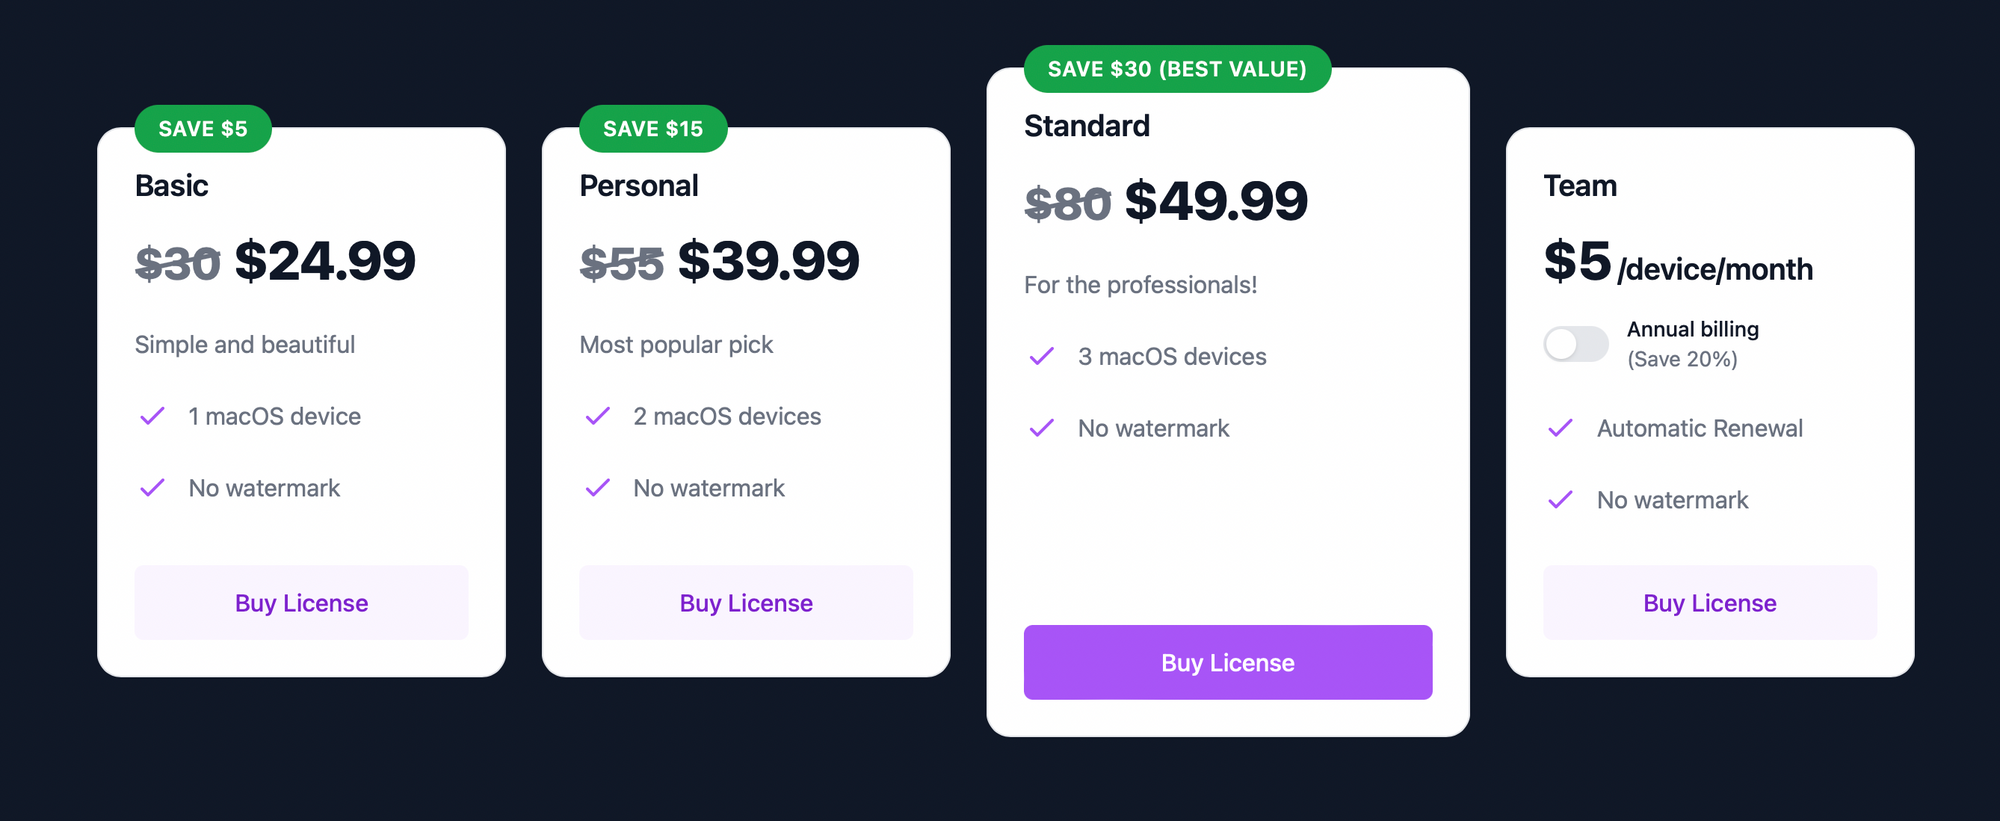The image size is (2000, 821).
Task: Click checkmark beside Personal plan No watermark
Action: pos(597,488)
